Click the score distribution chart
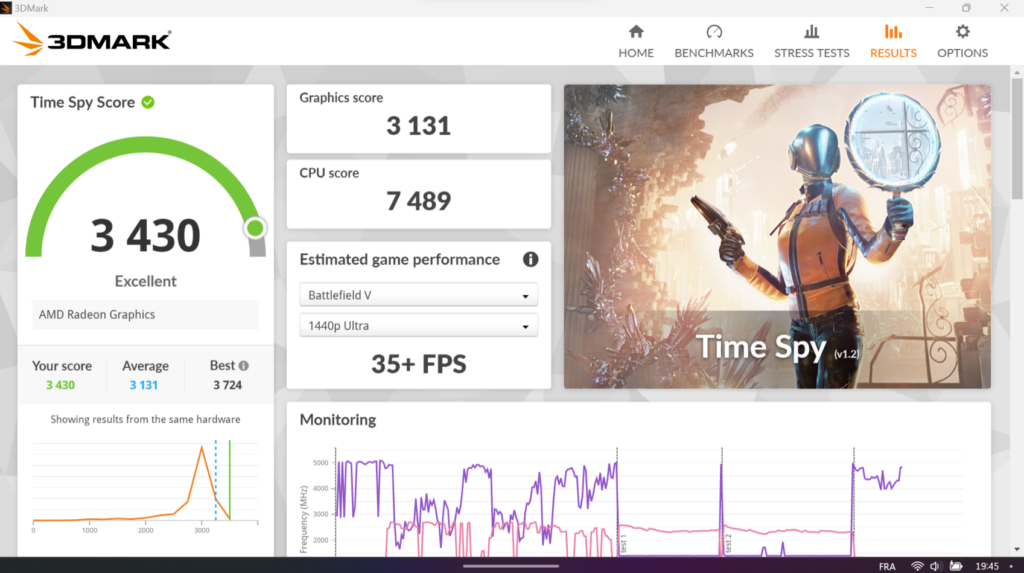The image size is (1024, 573). click(x=146, y=487)
